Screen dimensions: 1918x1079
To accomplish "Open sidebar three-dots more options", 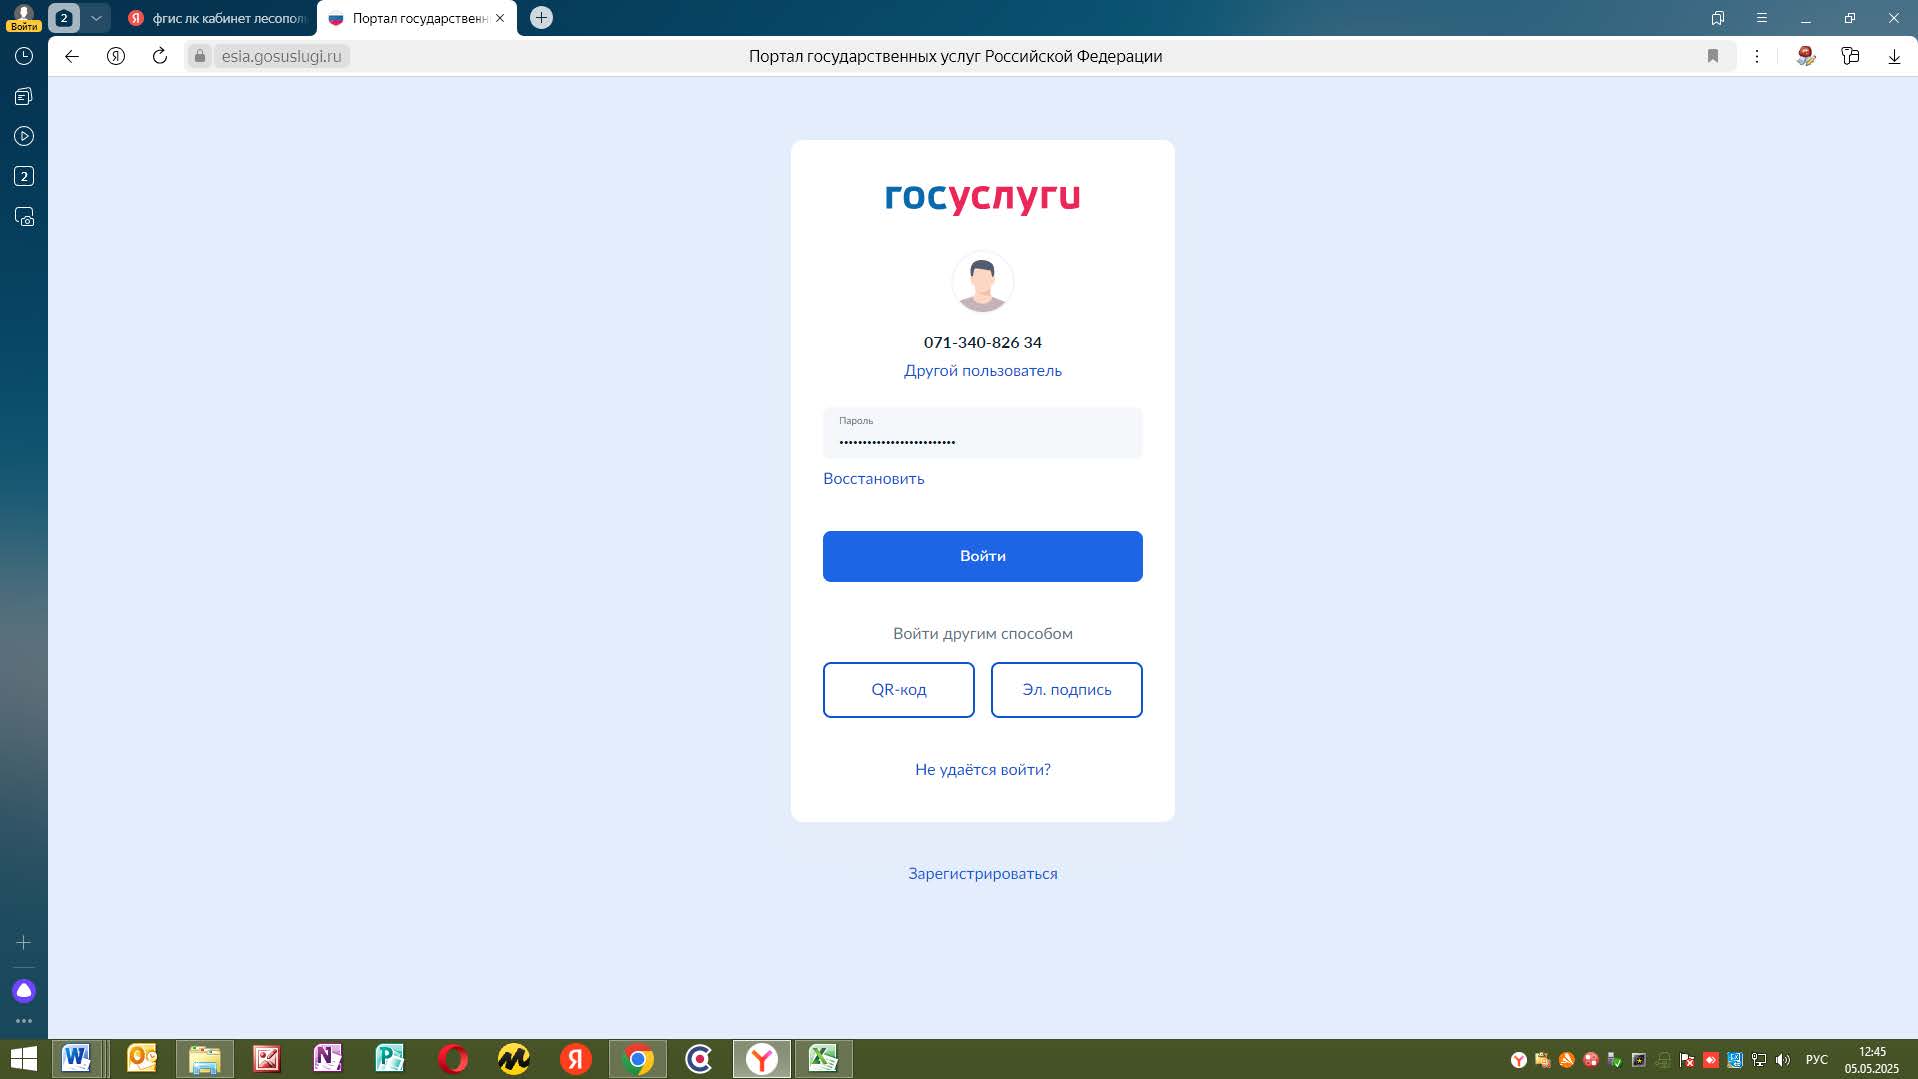I will tap(24, 1021).
